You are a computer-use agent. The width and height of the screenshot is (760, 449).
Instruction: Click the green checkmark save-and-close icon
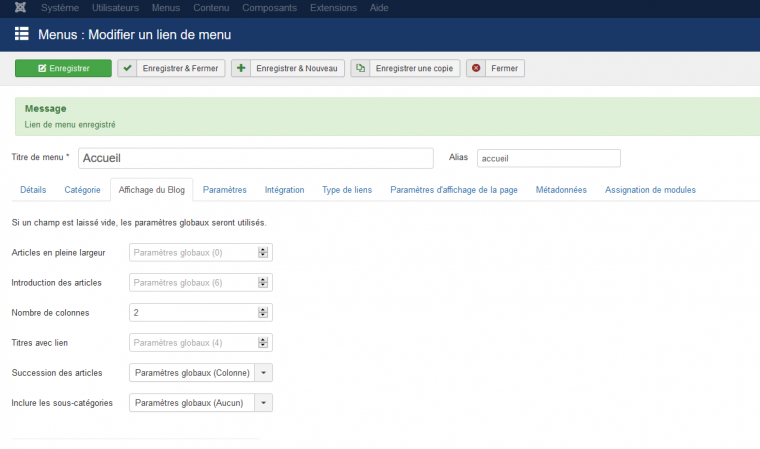click(127, 68)
